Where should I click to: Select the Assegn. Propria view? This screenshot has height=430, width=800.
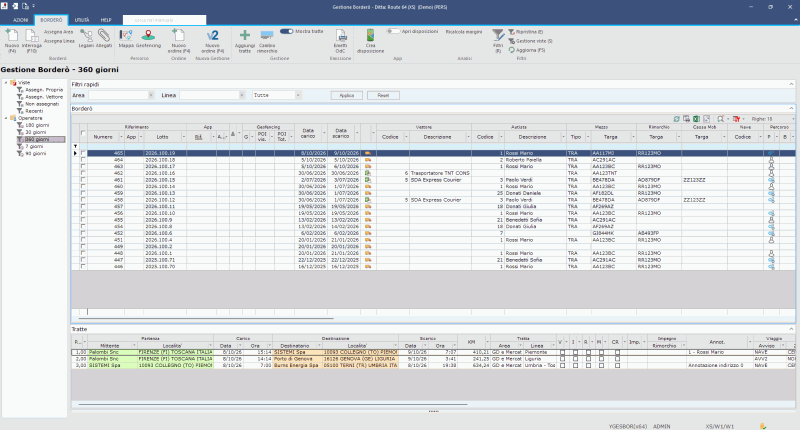[44, 89]
